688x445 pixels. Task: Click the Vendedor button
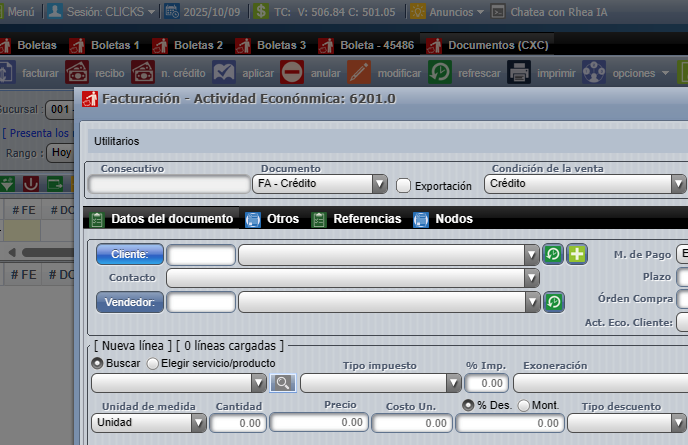pos(129,301)
